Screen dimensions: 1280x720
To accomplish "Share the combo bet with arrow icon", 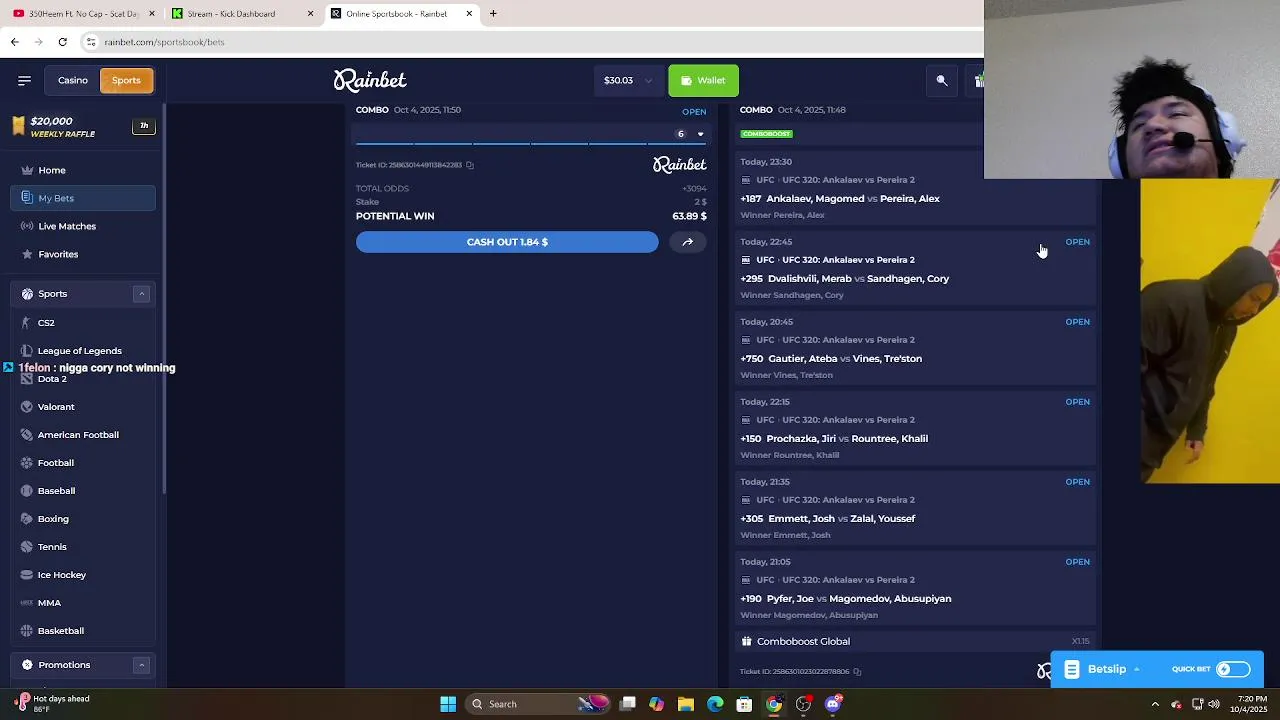I will [688, 242].
